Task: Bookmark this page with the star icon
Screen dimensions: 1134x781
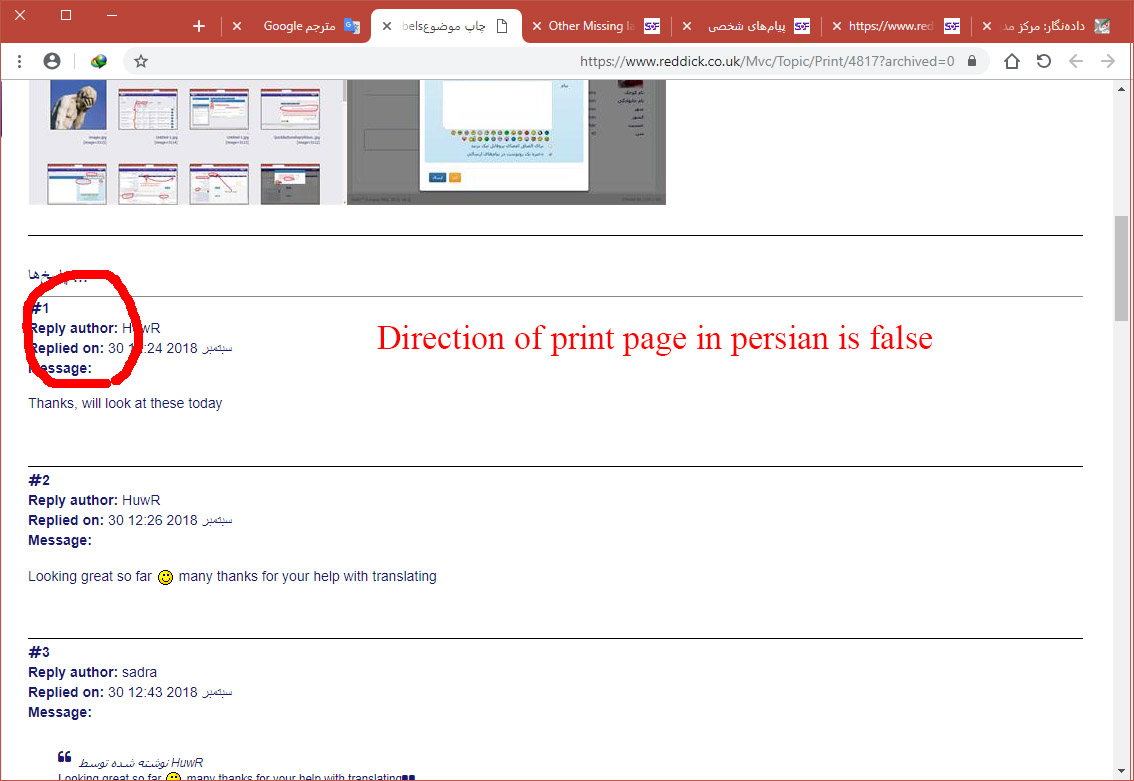Action: [141, 61]
